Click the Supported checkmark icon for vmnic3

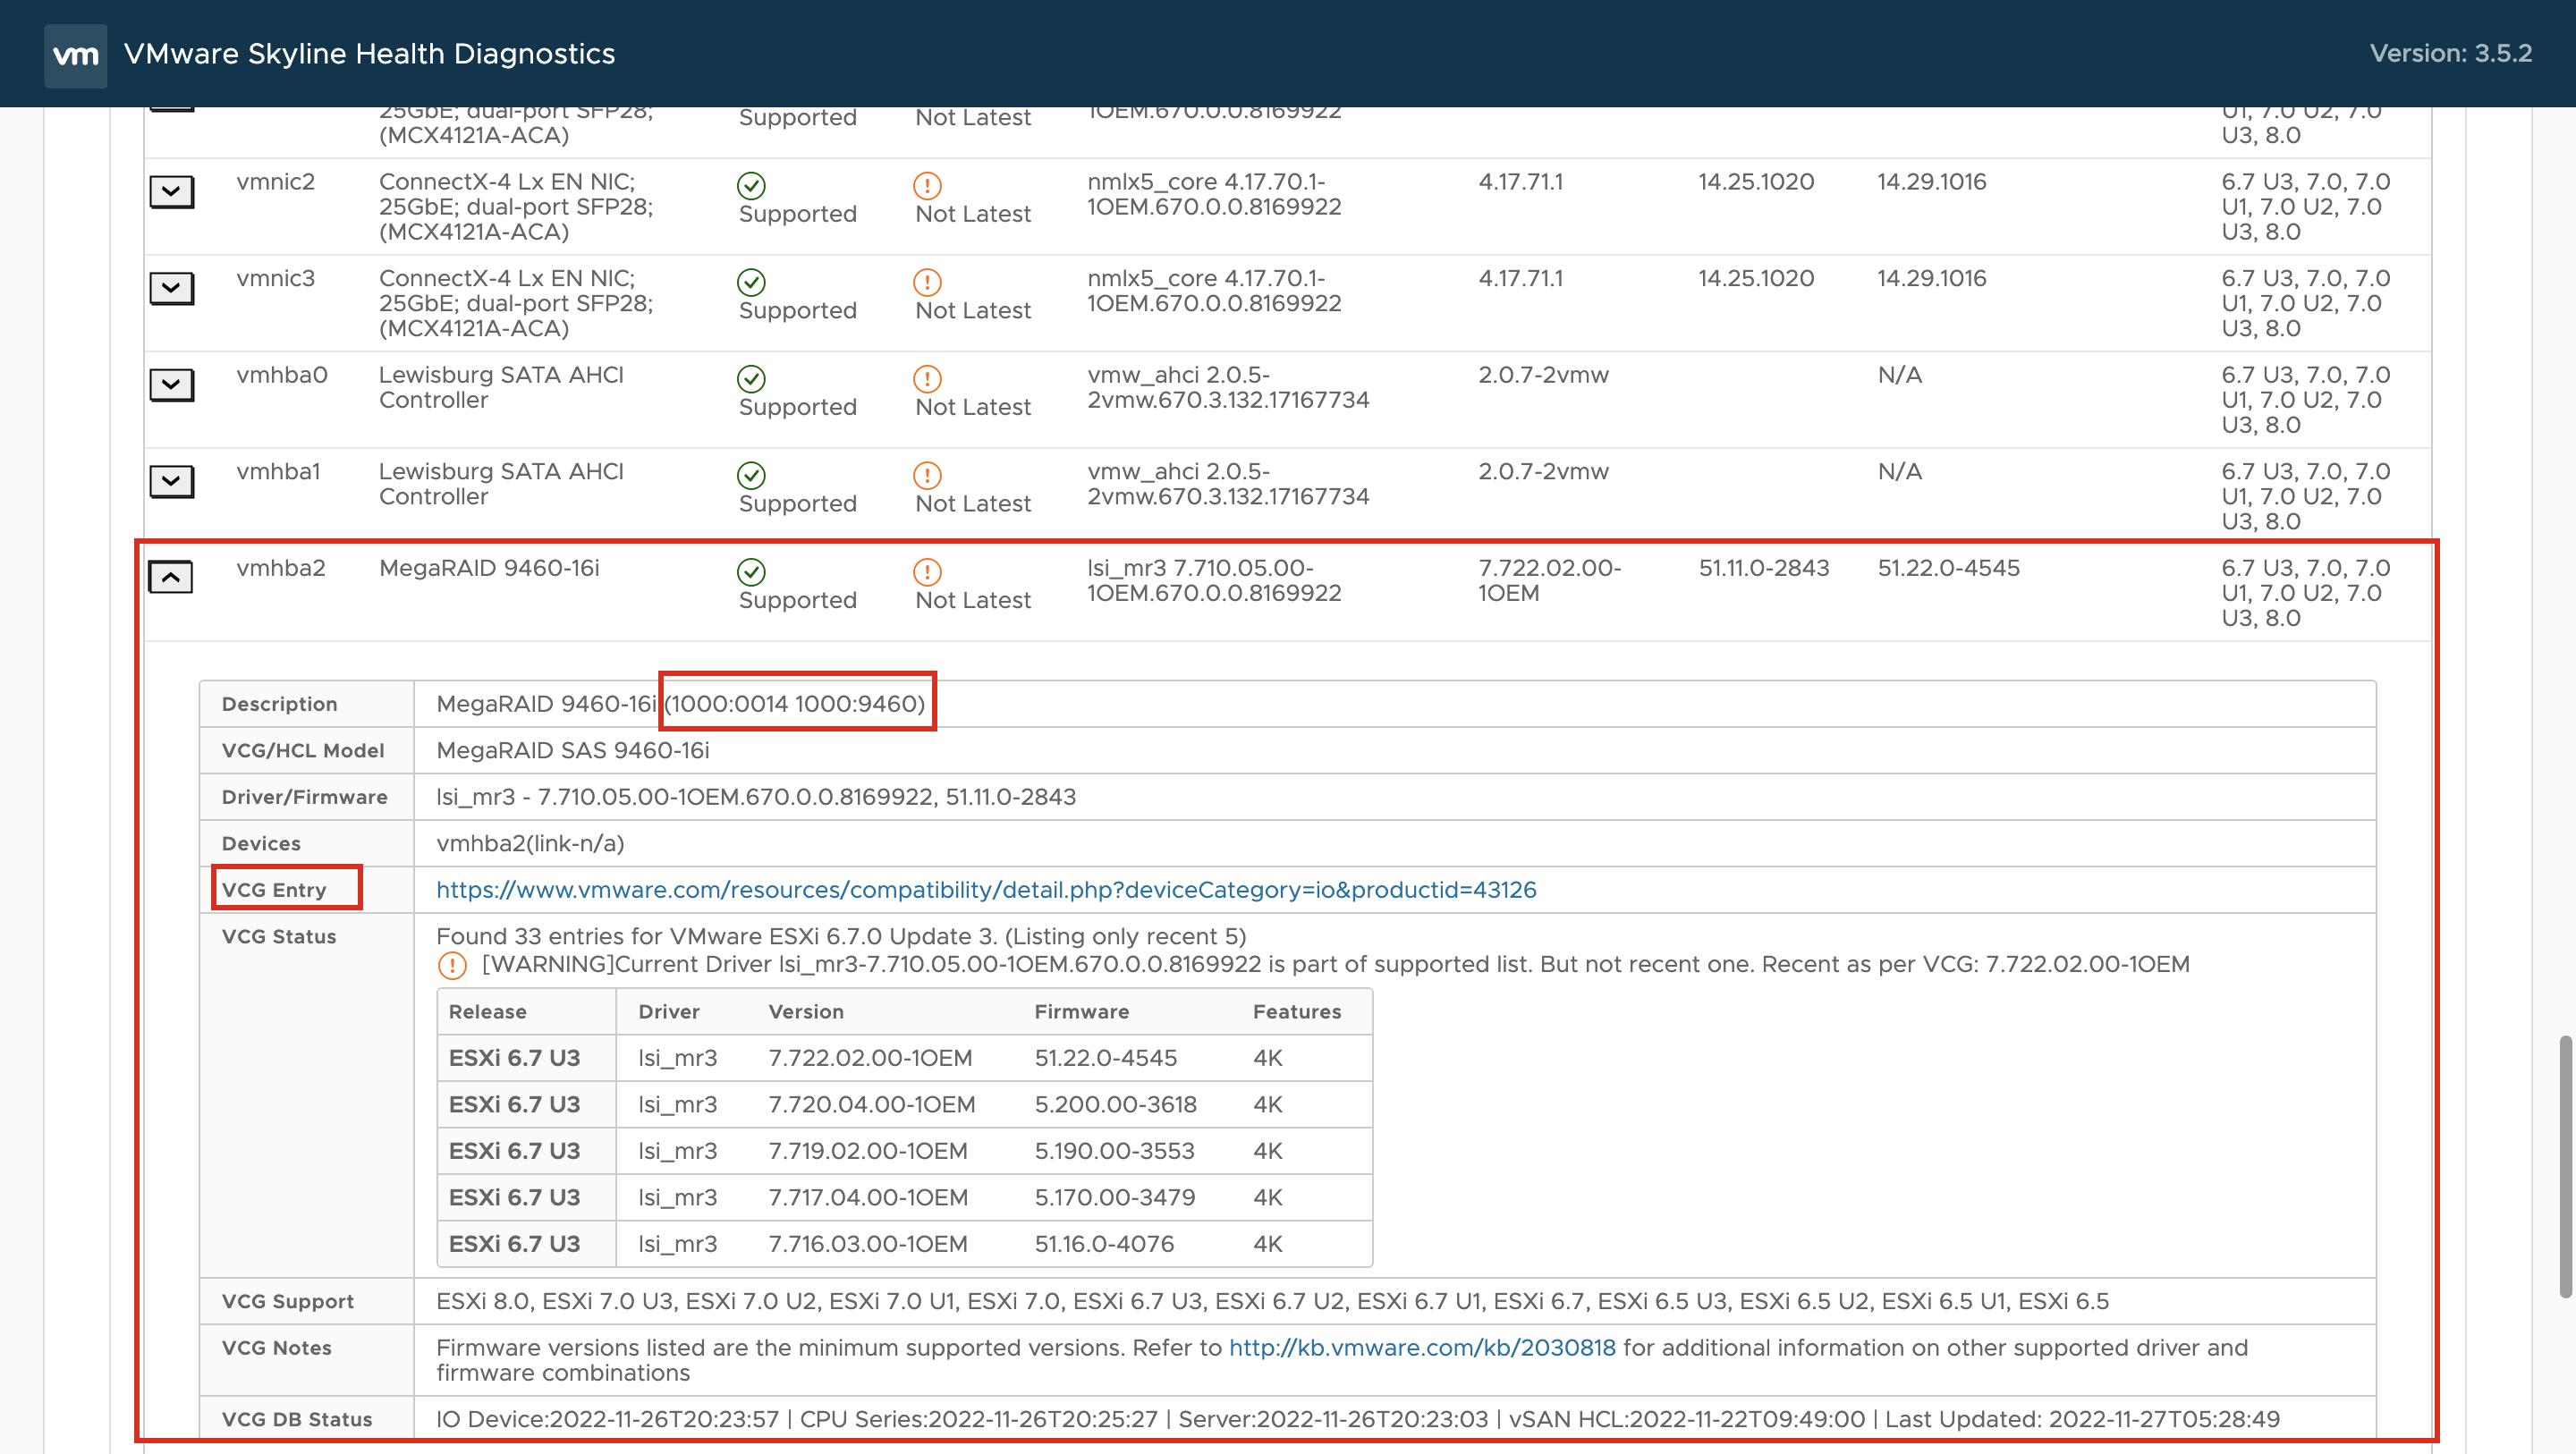coord(751,282)
